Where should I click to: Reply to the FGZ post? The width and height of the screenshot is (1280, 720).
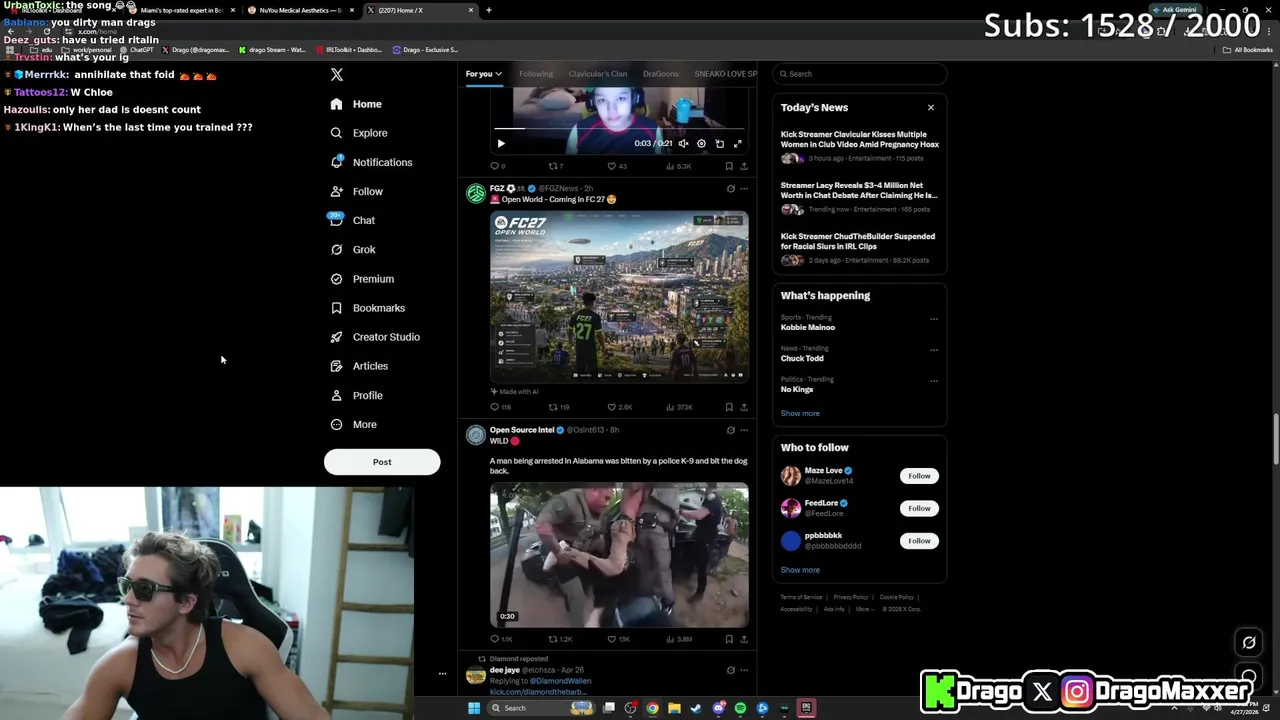click(500, 407)
